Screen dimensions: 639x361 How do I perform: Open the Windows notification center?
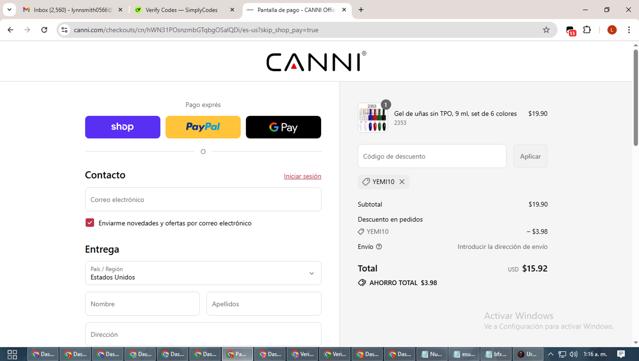coord(621,354)
